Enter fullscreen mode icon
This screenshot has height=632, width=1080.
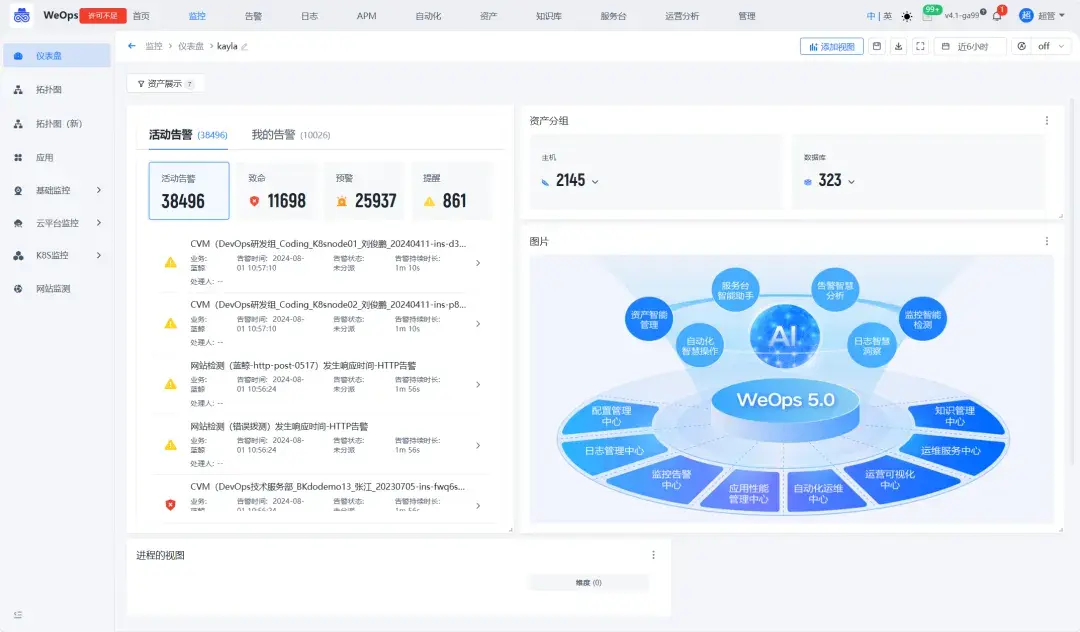(x=920, y=46)
